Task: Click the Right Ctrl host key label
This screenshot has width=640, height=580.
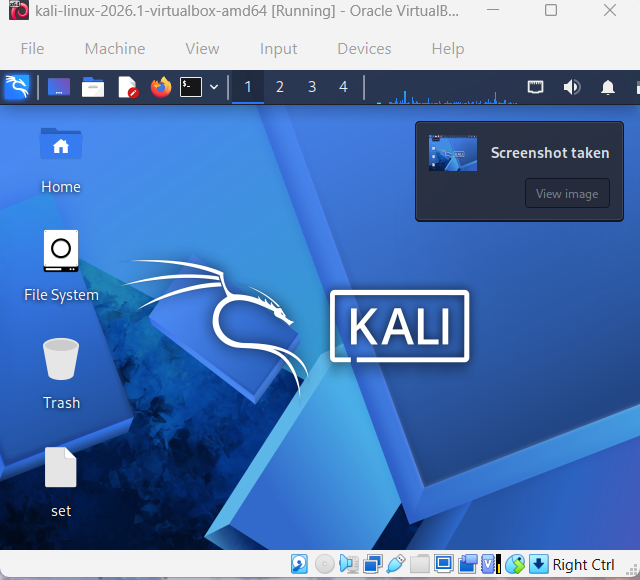Action: (x=583, y=565)
